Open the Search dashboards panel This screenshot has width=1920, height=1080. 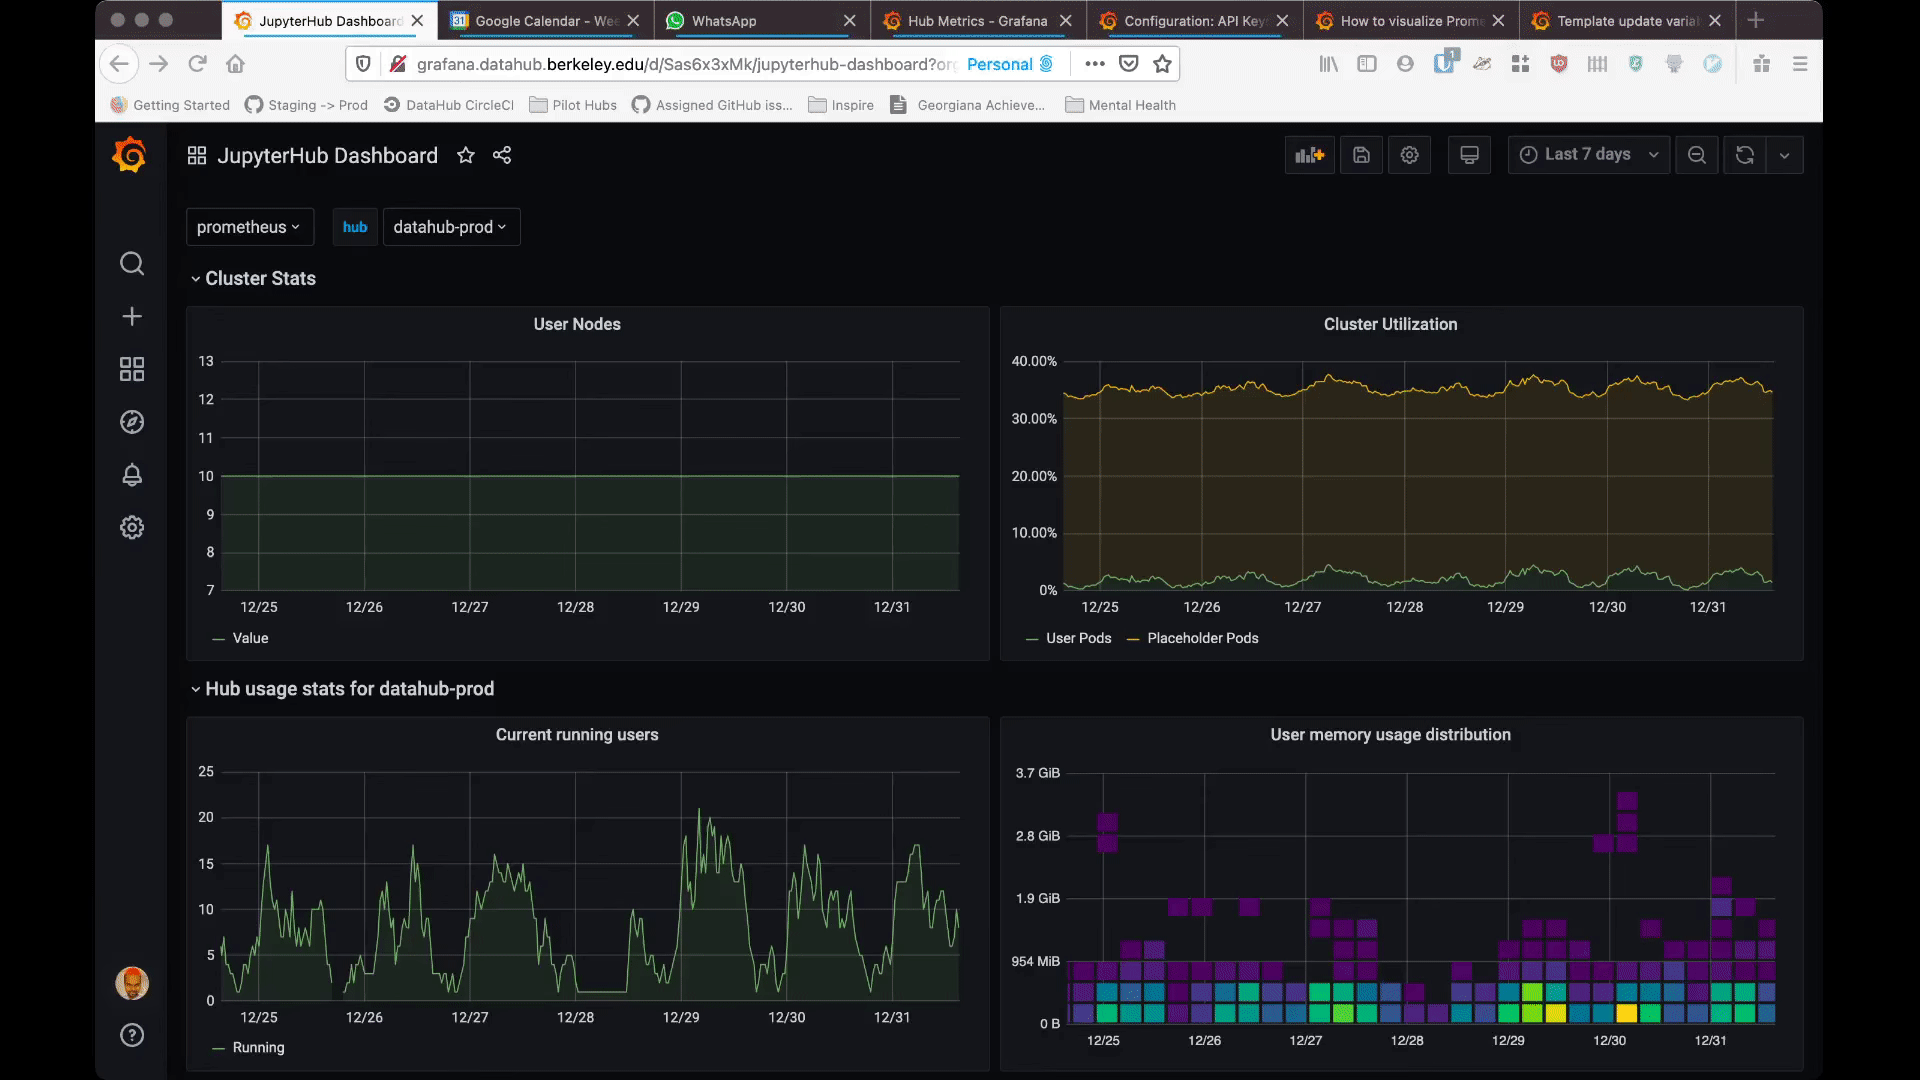(x=131, y=262)
